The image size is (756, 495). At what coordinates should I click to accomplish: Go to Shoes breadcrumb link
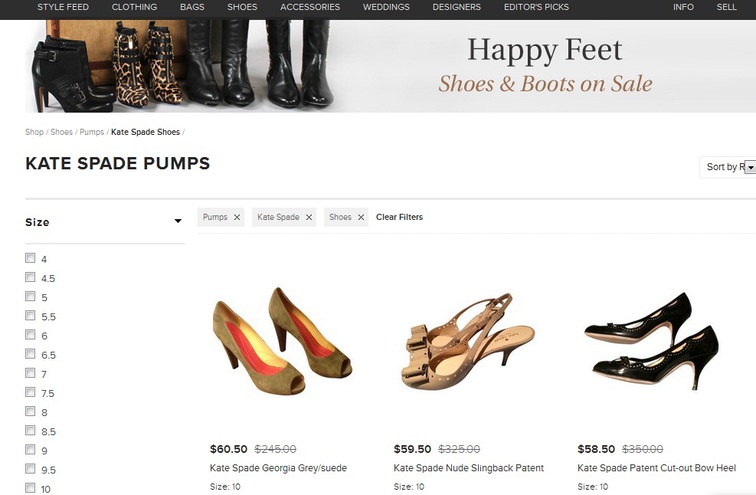pos(61,132)
